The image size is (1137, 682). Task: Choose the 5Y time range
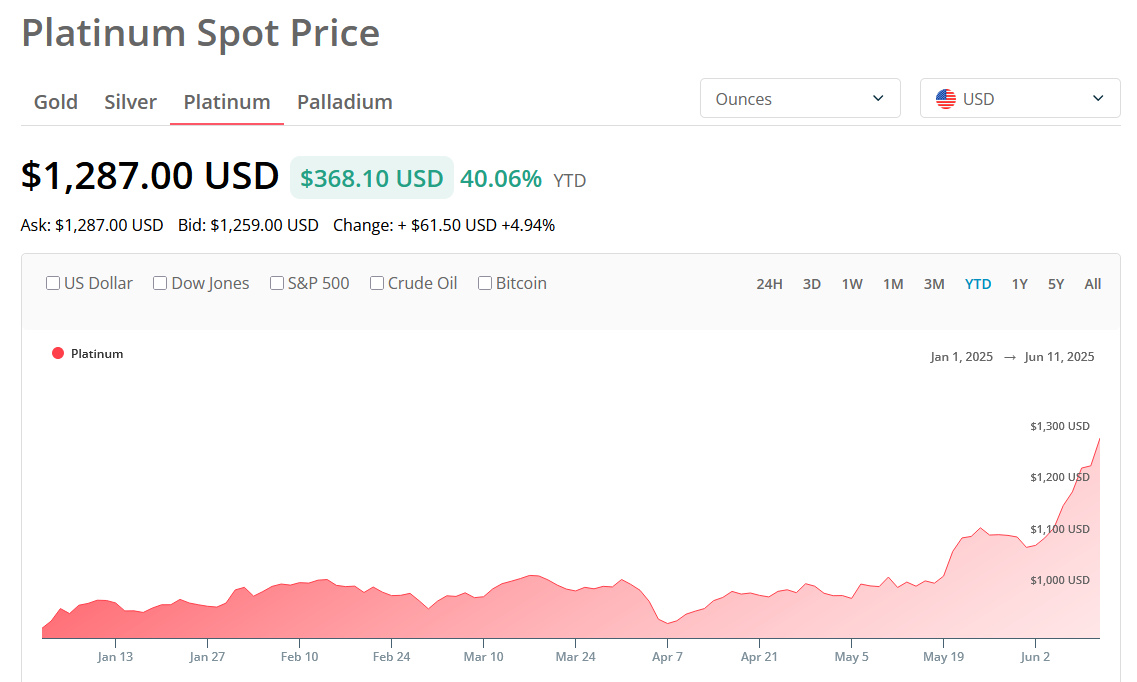point(1056,284)
